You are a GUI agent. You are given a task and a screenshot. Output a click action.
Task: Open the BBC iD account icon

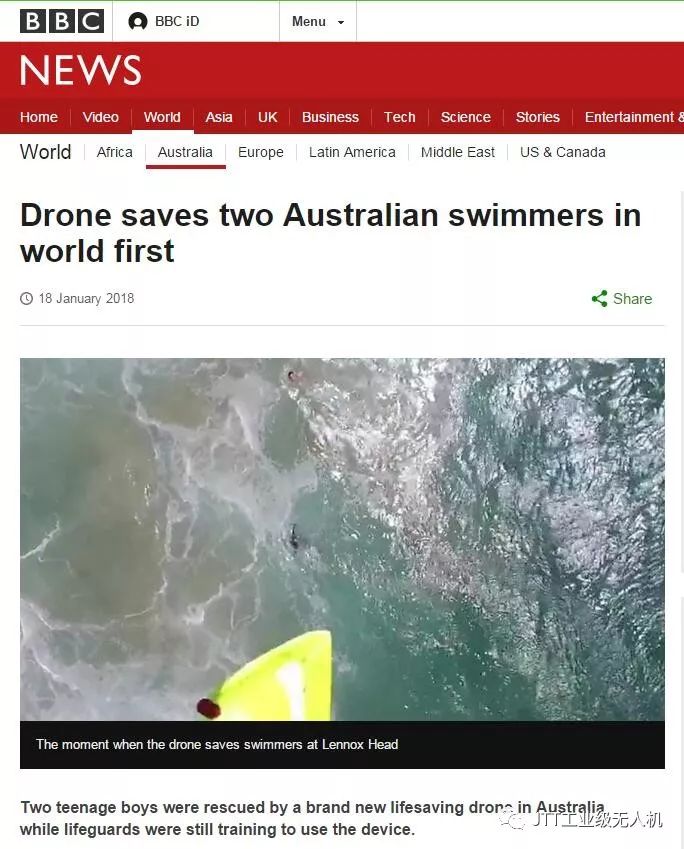[x=138, y=22]
